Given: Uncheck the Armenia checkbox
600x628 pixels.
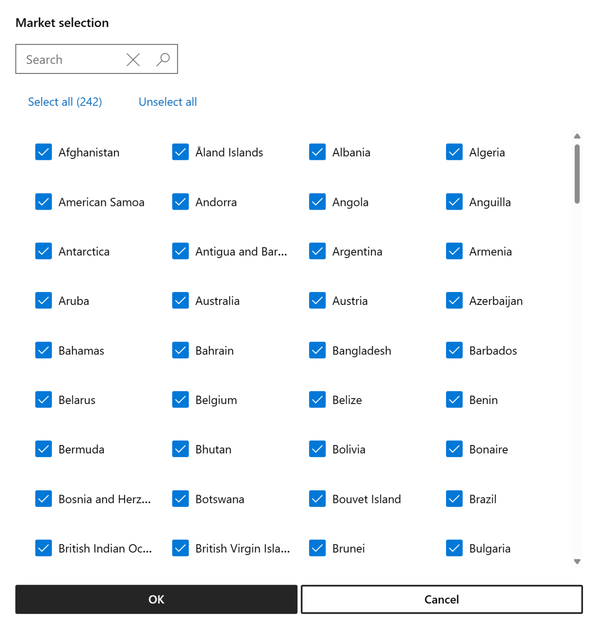Looking at the screenshot, I should pyautogui.click(x=454, y=251).
